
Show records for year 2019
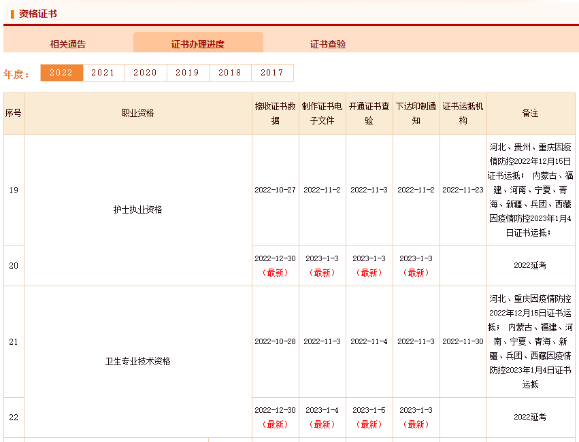click(188, 73)
